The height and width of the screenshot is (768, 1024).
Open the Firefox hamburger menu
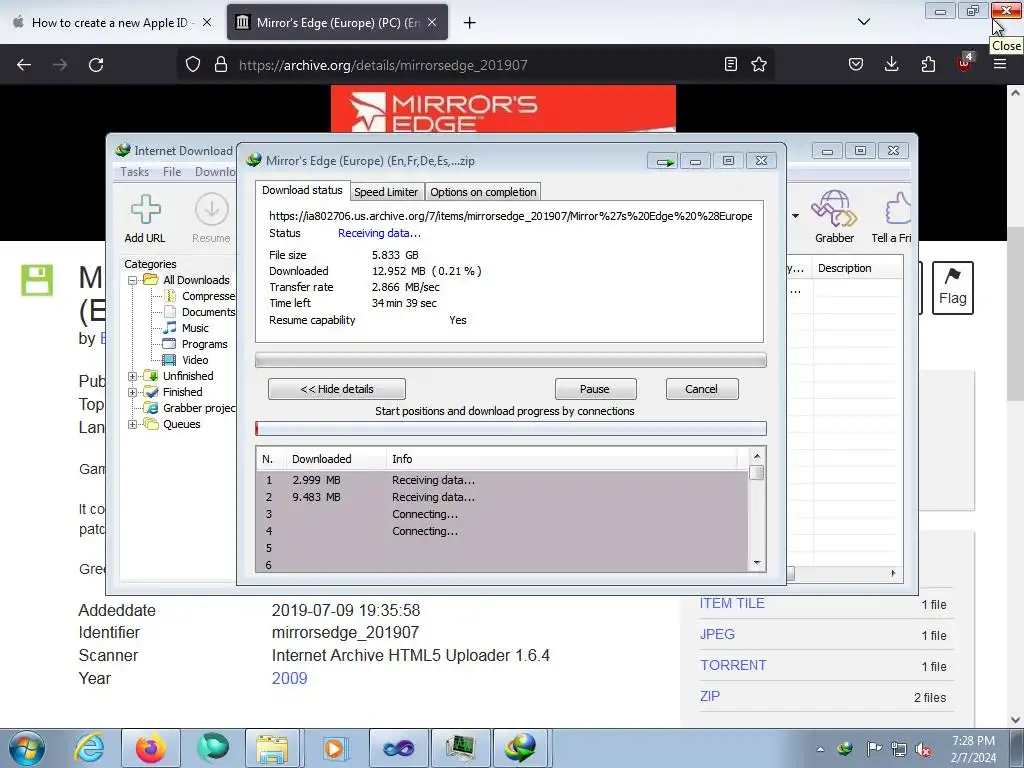1000,64
